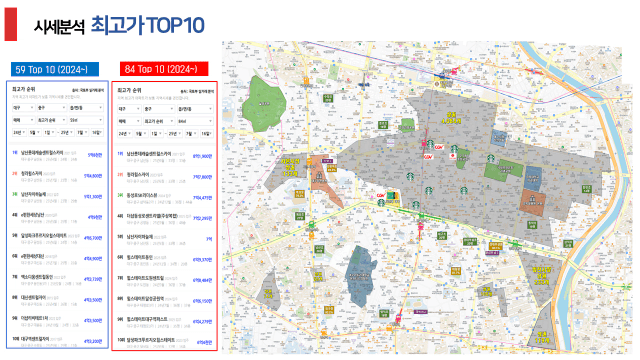
Task: Open the 59㎡ area size dropdown
Action: point(86,120)
